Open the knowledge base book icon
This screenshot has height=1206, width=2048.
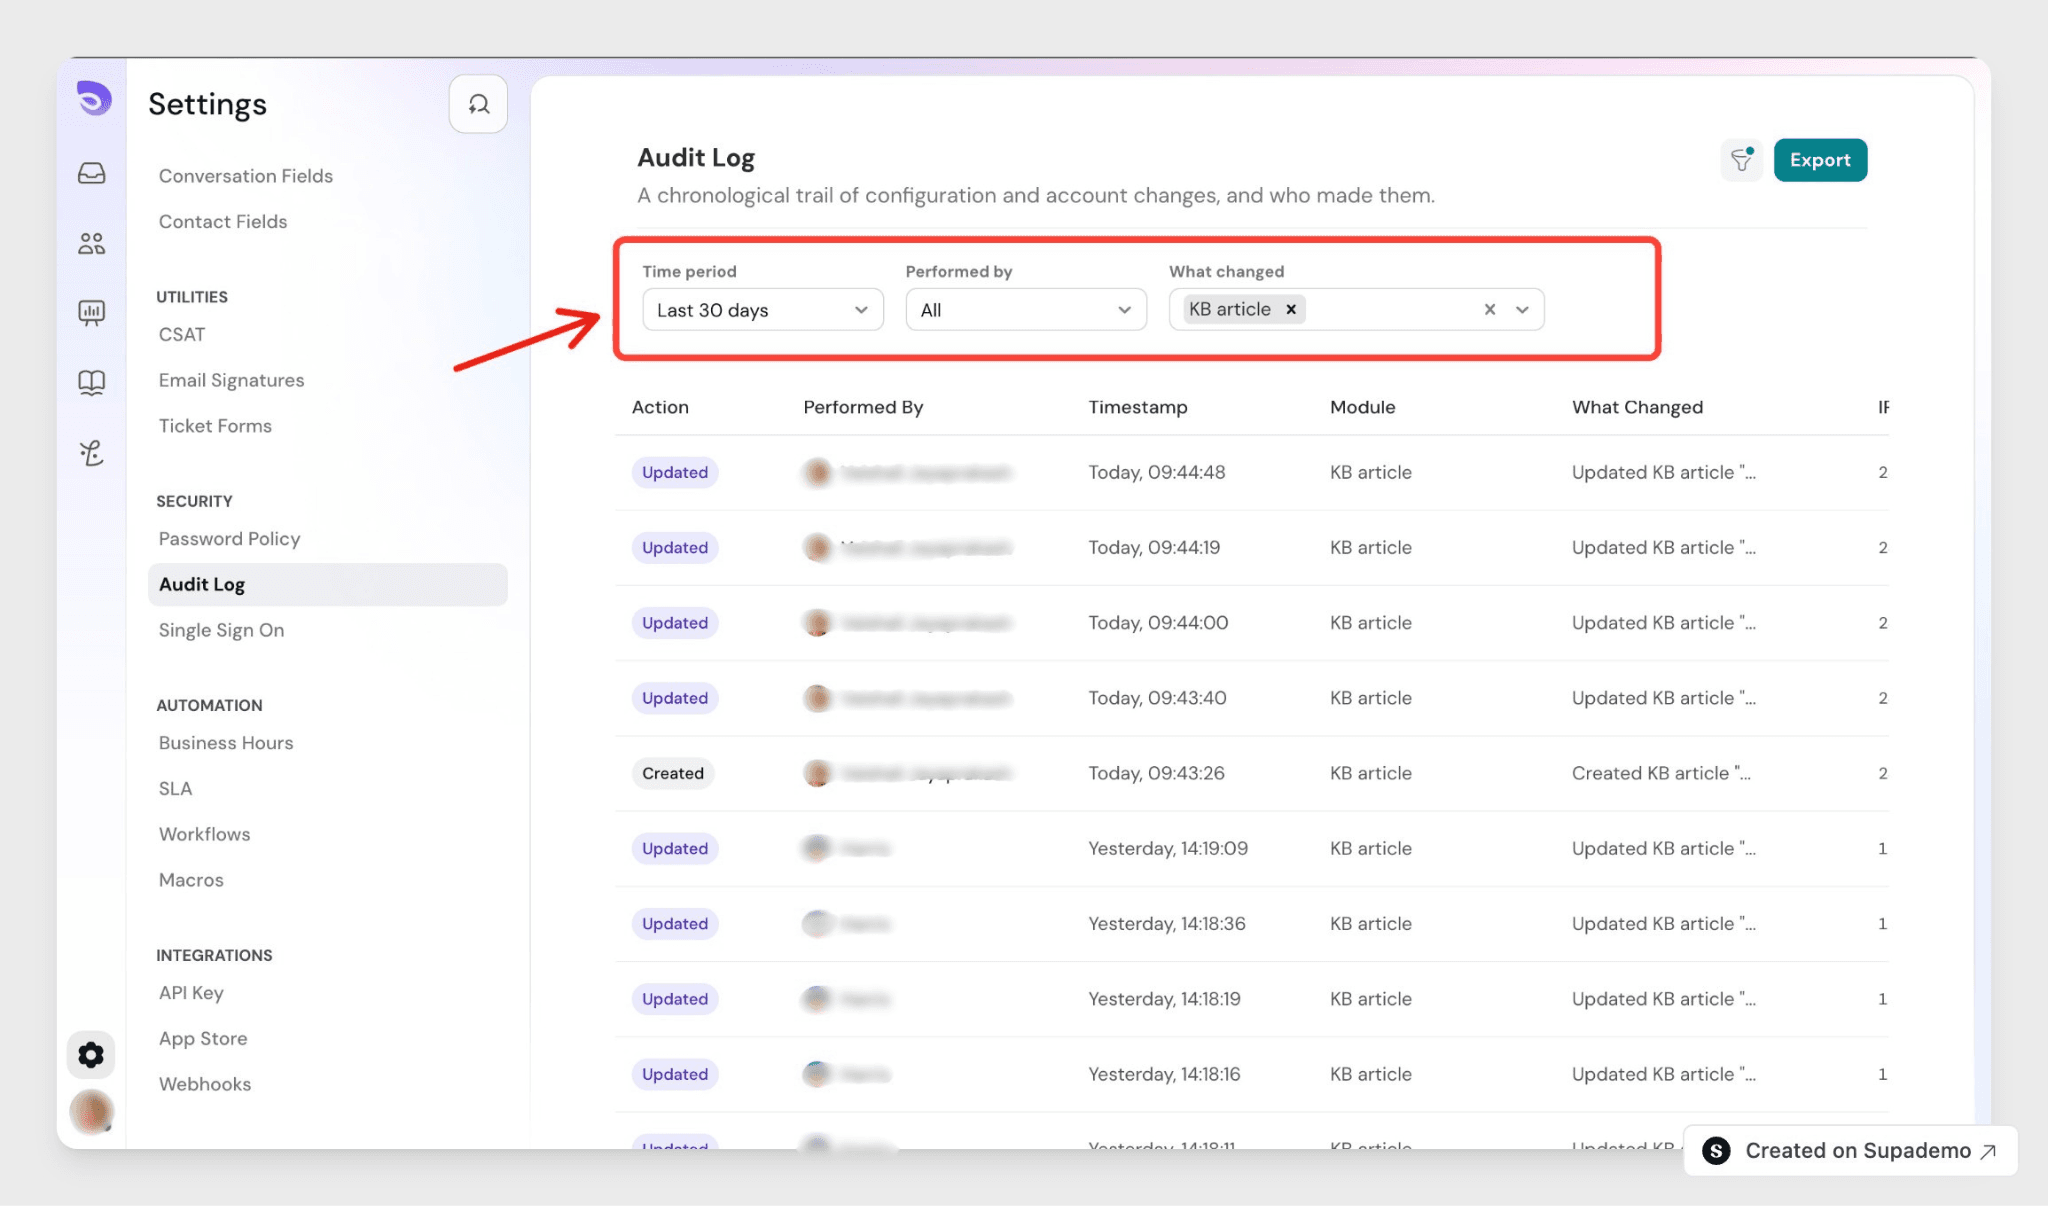(x=91, y=383)
